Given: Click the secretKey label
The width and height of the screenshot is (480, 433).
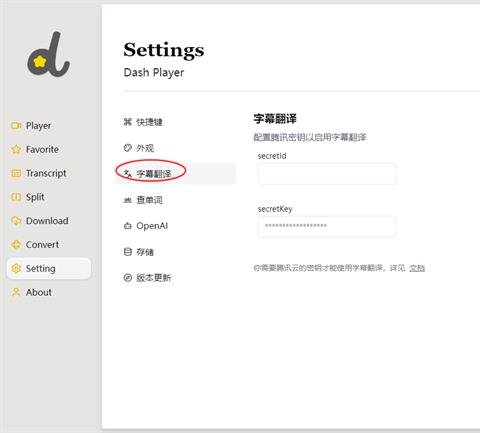Looking at the screenshot, I should (275, 209).
